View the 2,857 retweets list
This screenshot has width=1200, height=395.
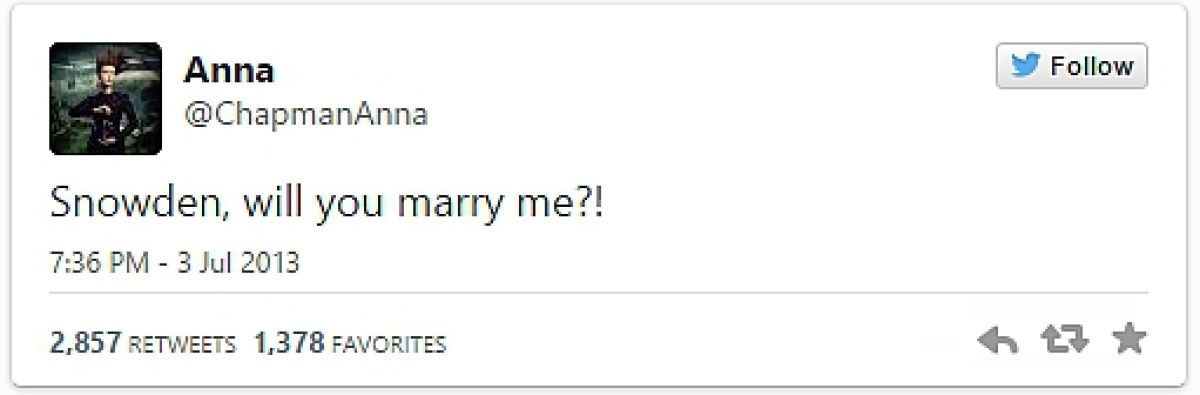[143, 344]
